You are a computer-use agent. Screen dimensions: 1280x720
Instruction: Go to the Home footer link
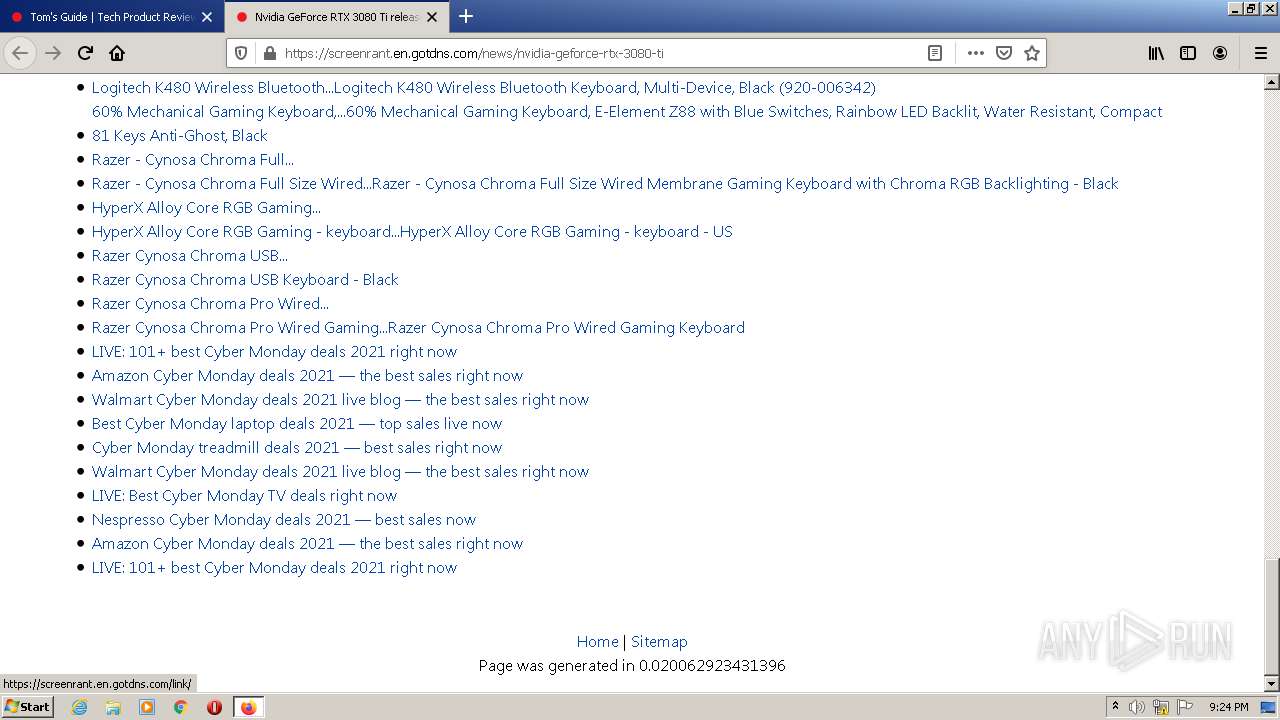tap(598, 642)
